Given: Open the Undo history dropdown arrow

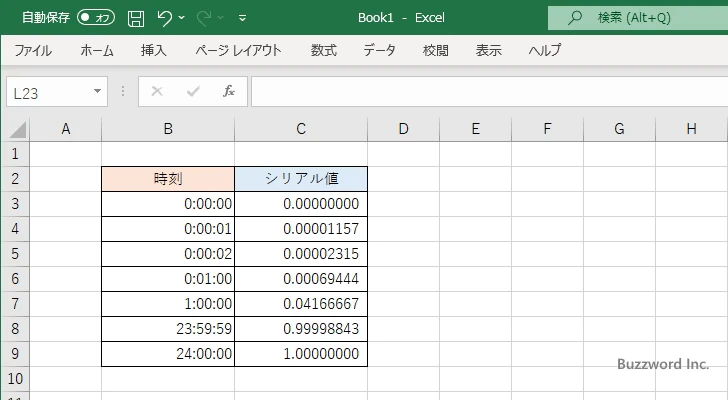Looking at the screenshot, I should click(x=184, y=18).
